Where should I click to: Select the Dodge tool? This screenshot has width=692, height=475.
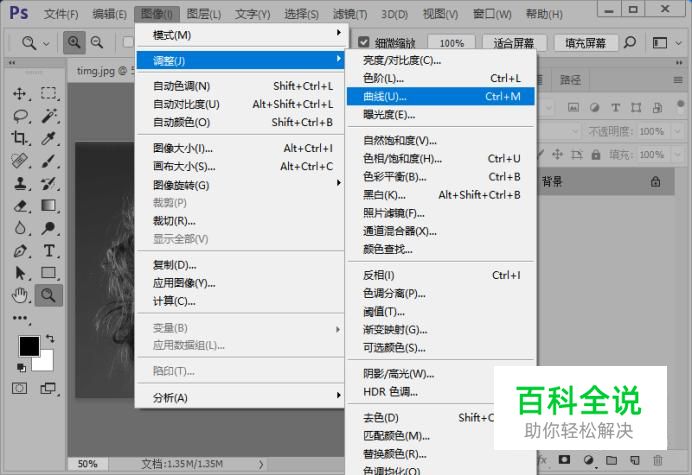(49, 228)
